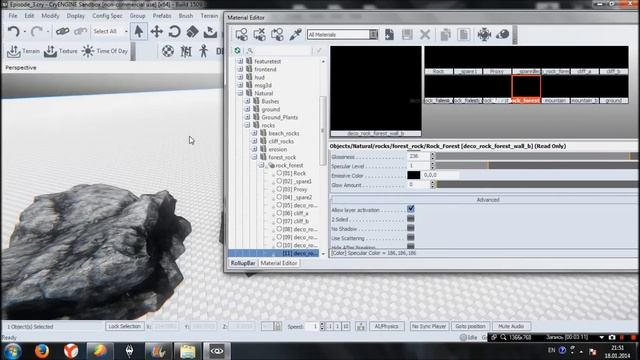Click the Redo arrow icon
The width and height of the screenshot is (640, 360).
[x=37, y=31]
